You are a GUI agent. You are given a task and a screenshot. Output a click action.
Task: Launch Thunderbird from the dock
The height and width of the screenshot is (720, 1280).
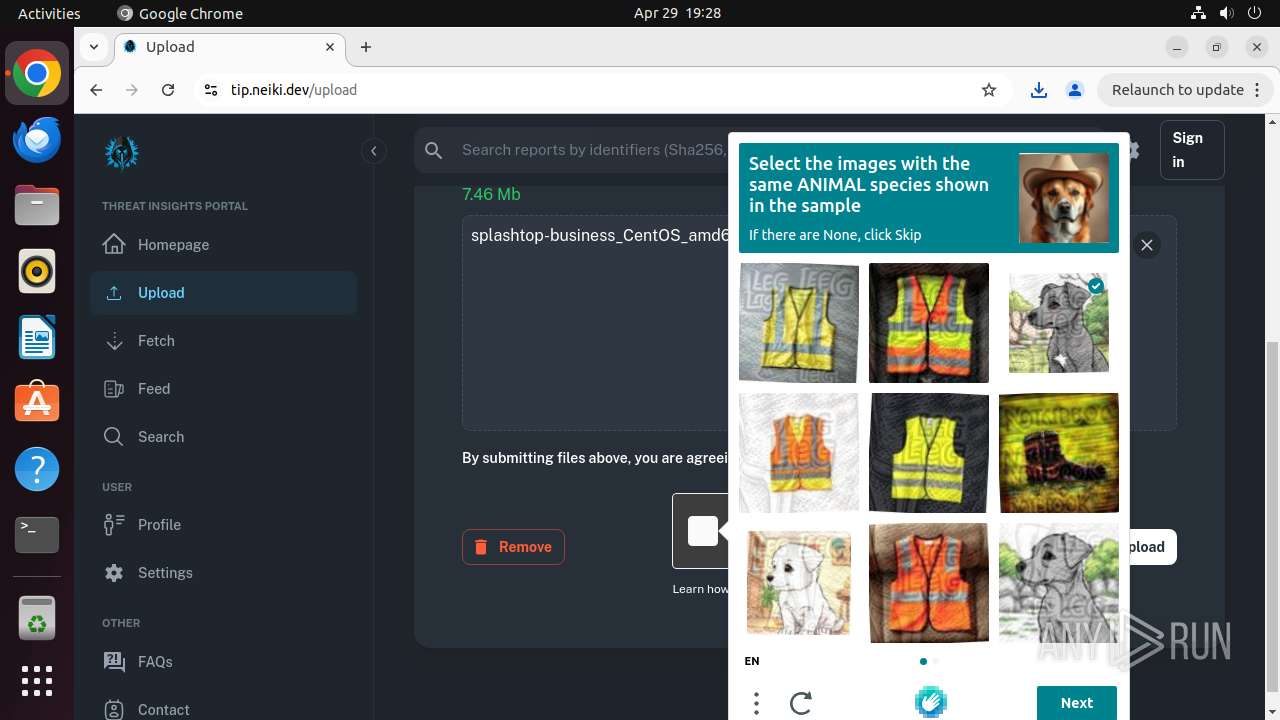tap(37, 140)
